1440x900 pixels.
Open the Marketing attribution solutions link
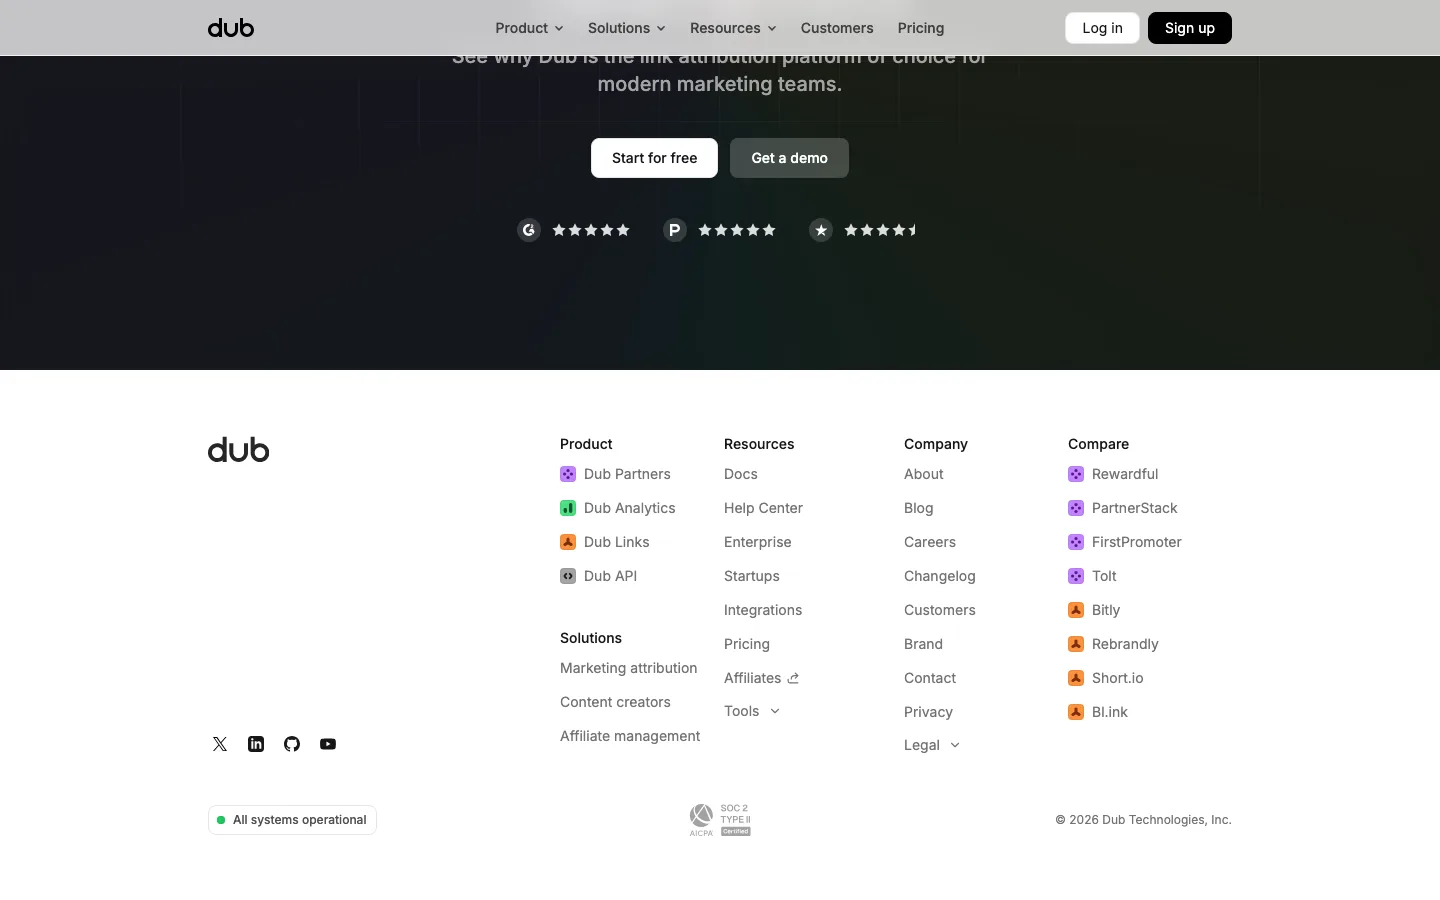[629, 668]
